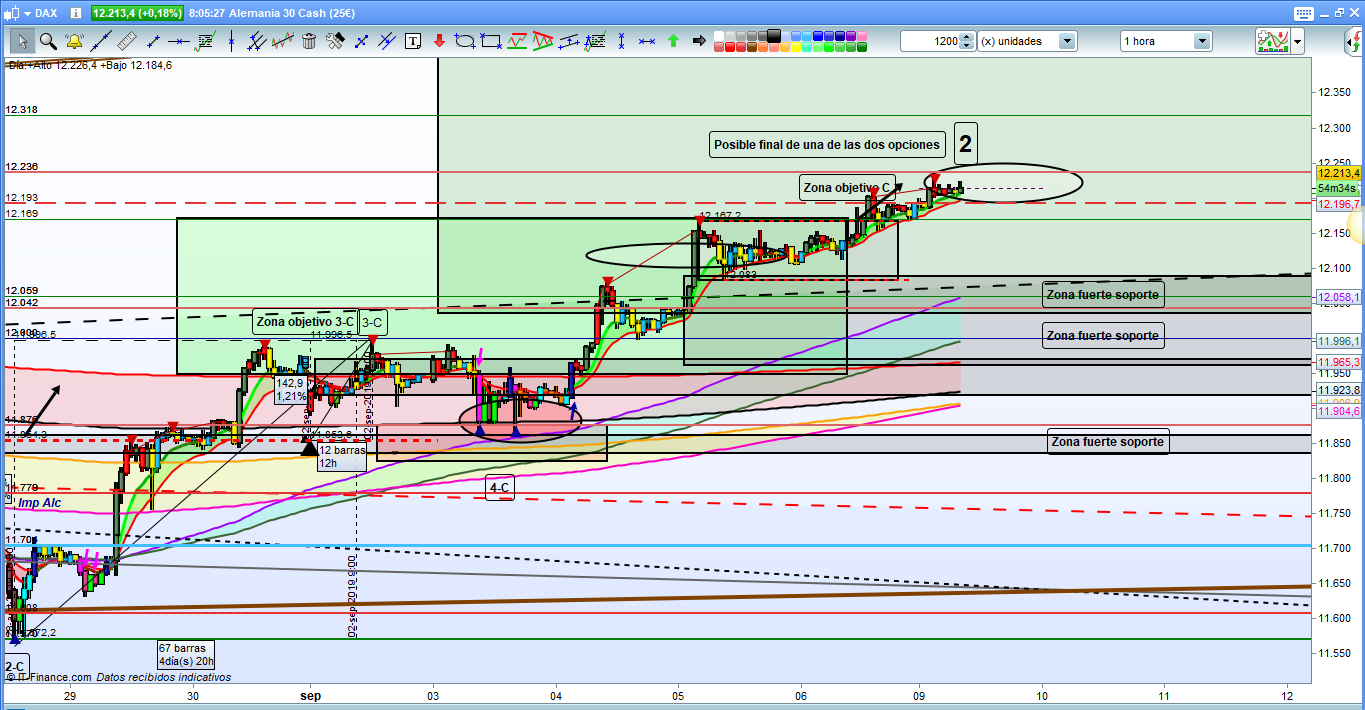The width and height of the screenshot is (1365, 710).
Task: Select the ruler measurement tool
Action: [x=126, y=41]
